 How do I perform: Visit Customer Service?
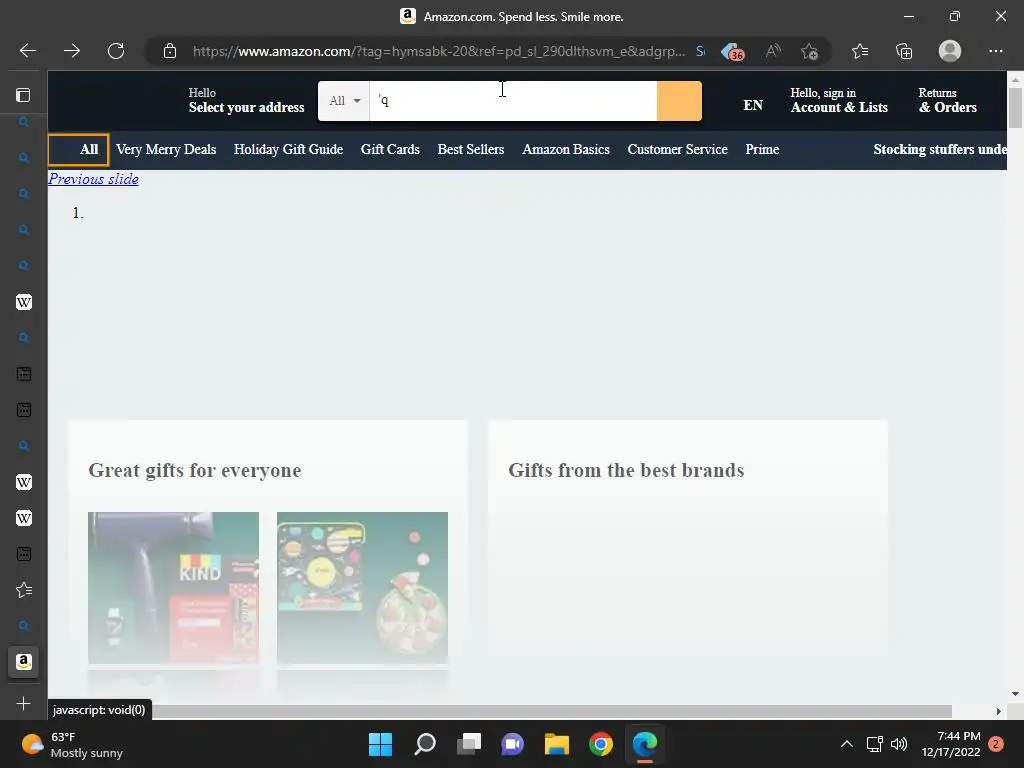click(x=677, y=150)
